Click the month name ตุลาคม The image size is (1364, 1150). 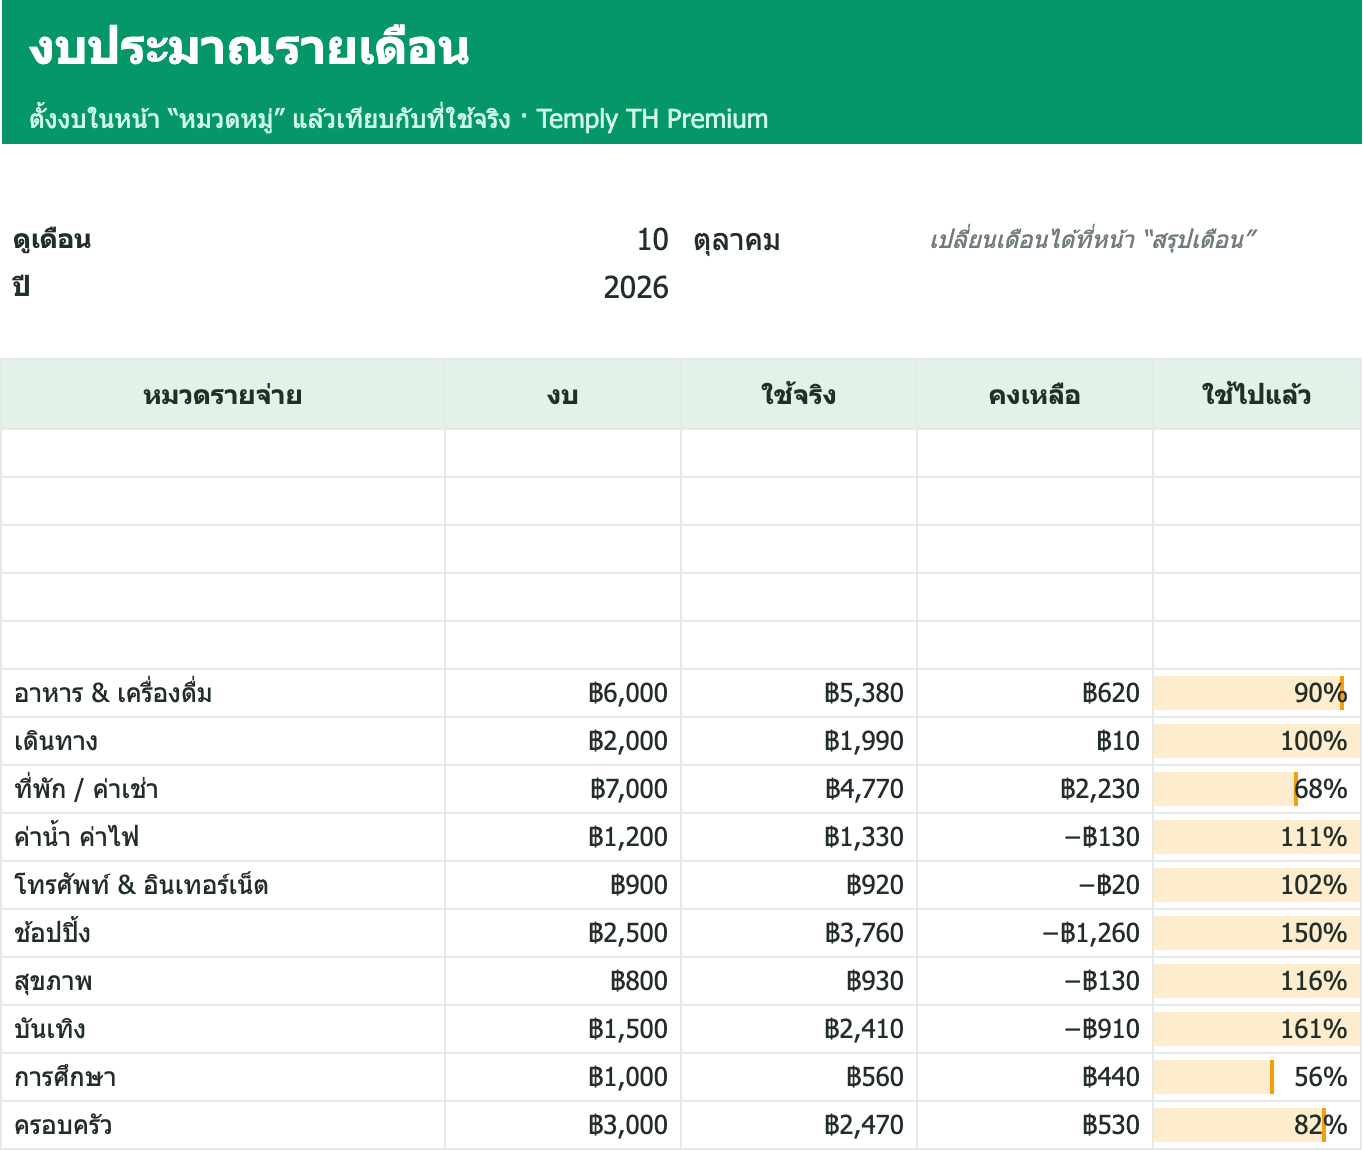pyautogui.click(x=737, y=241)
